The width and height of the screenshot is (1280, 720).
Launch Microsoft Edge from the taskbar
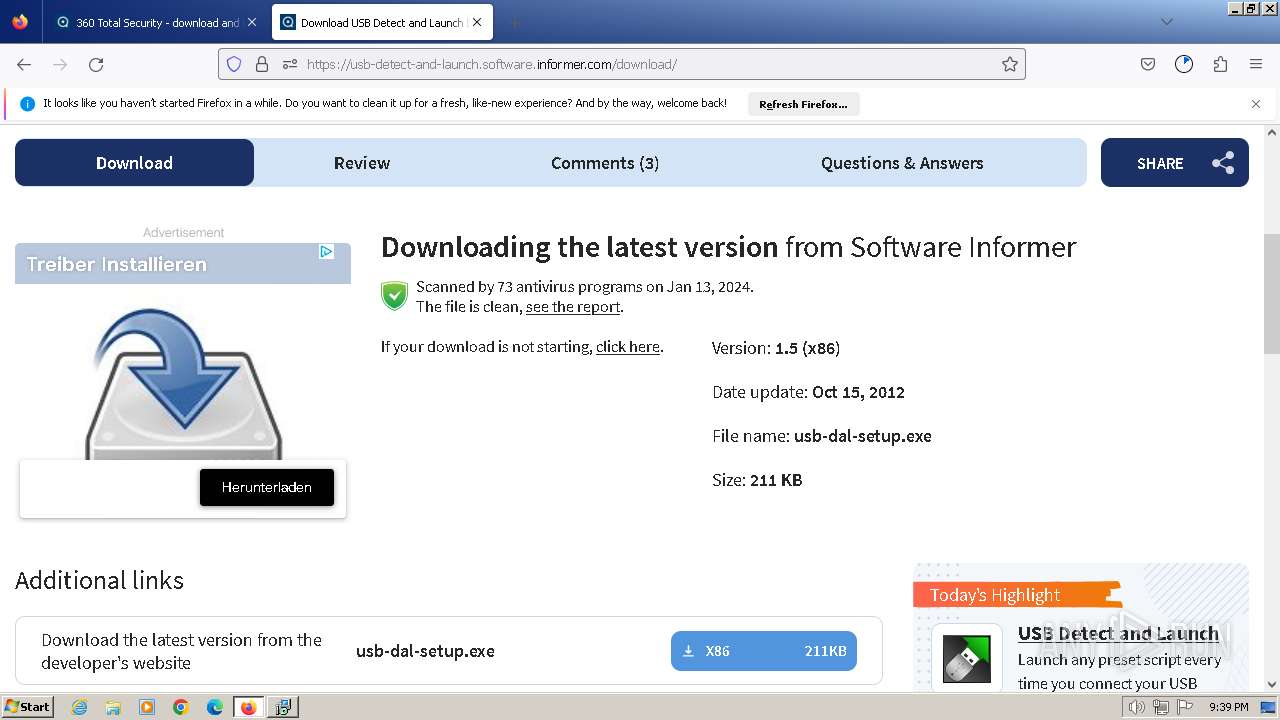(215, 707)
